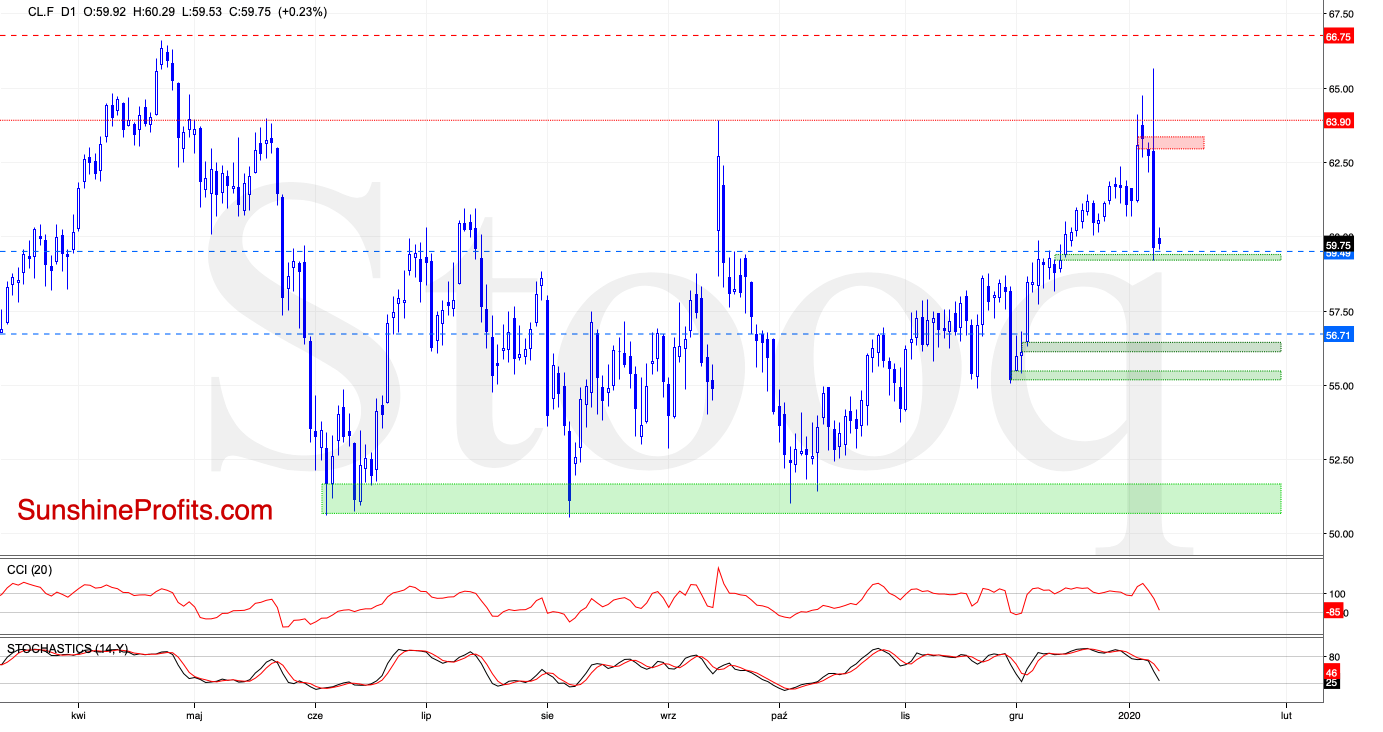Click the 52.50 axis value

click(1340, 460)
